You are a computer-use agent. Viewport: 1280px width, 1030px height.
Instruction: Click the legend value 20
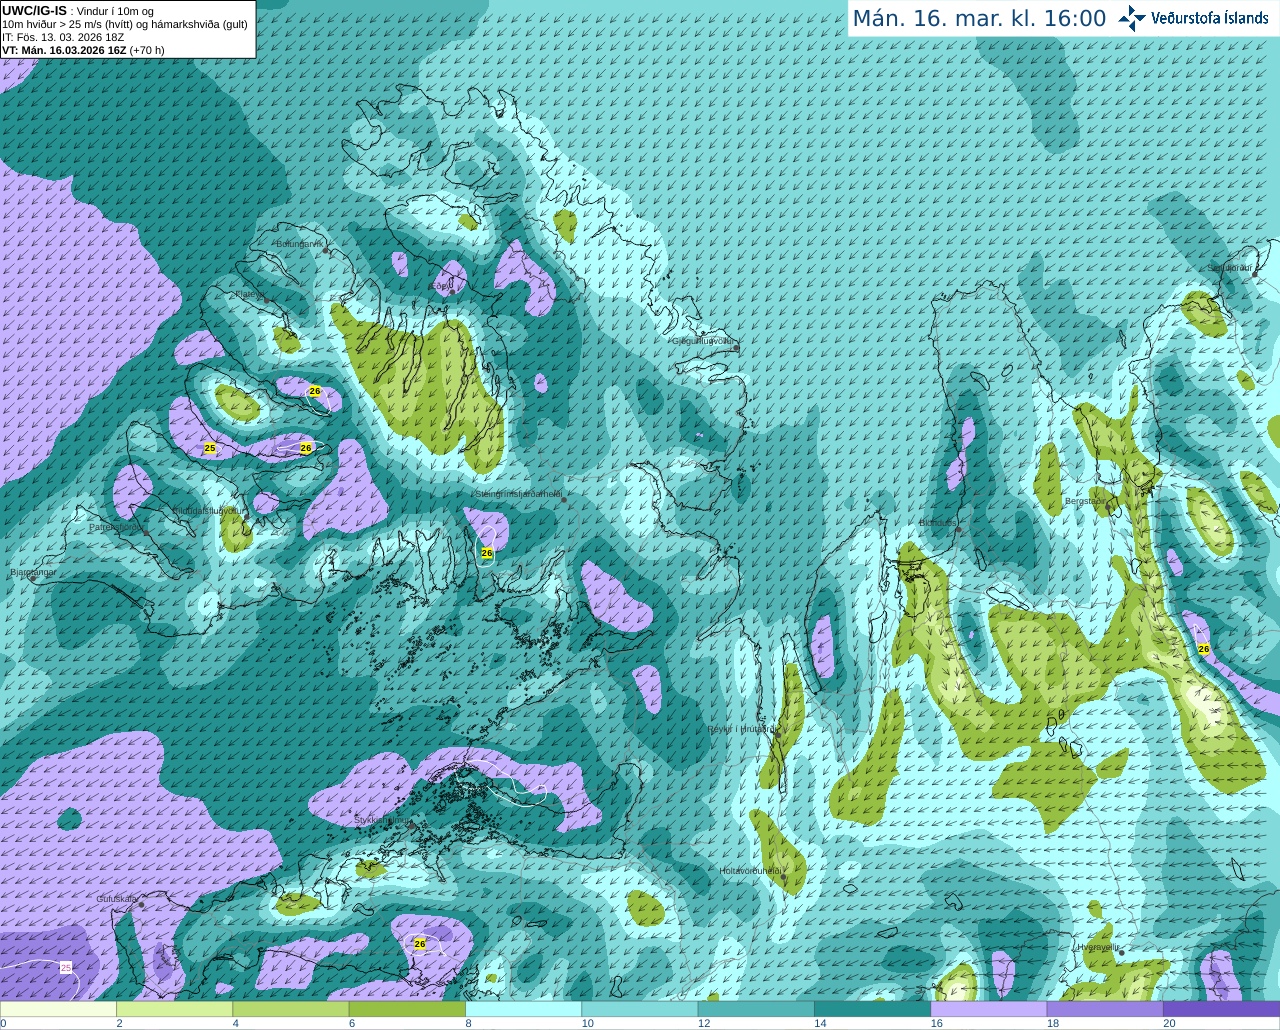coord(1169,1023)
